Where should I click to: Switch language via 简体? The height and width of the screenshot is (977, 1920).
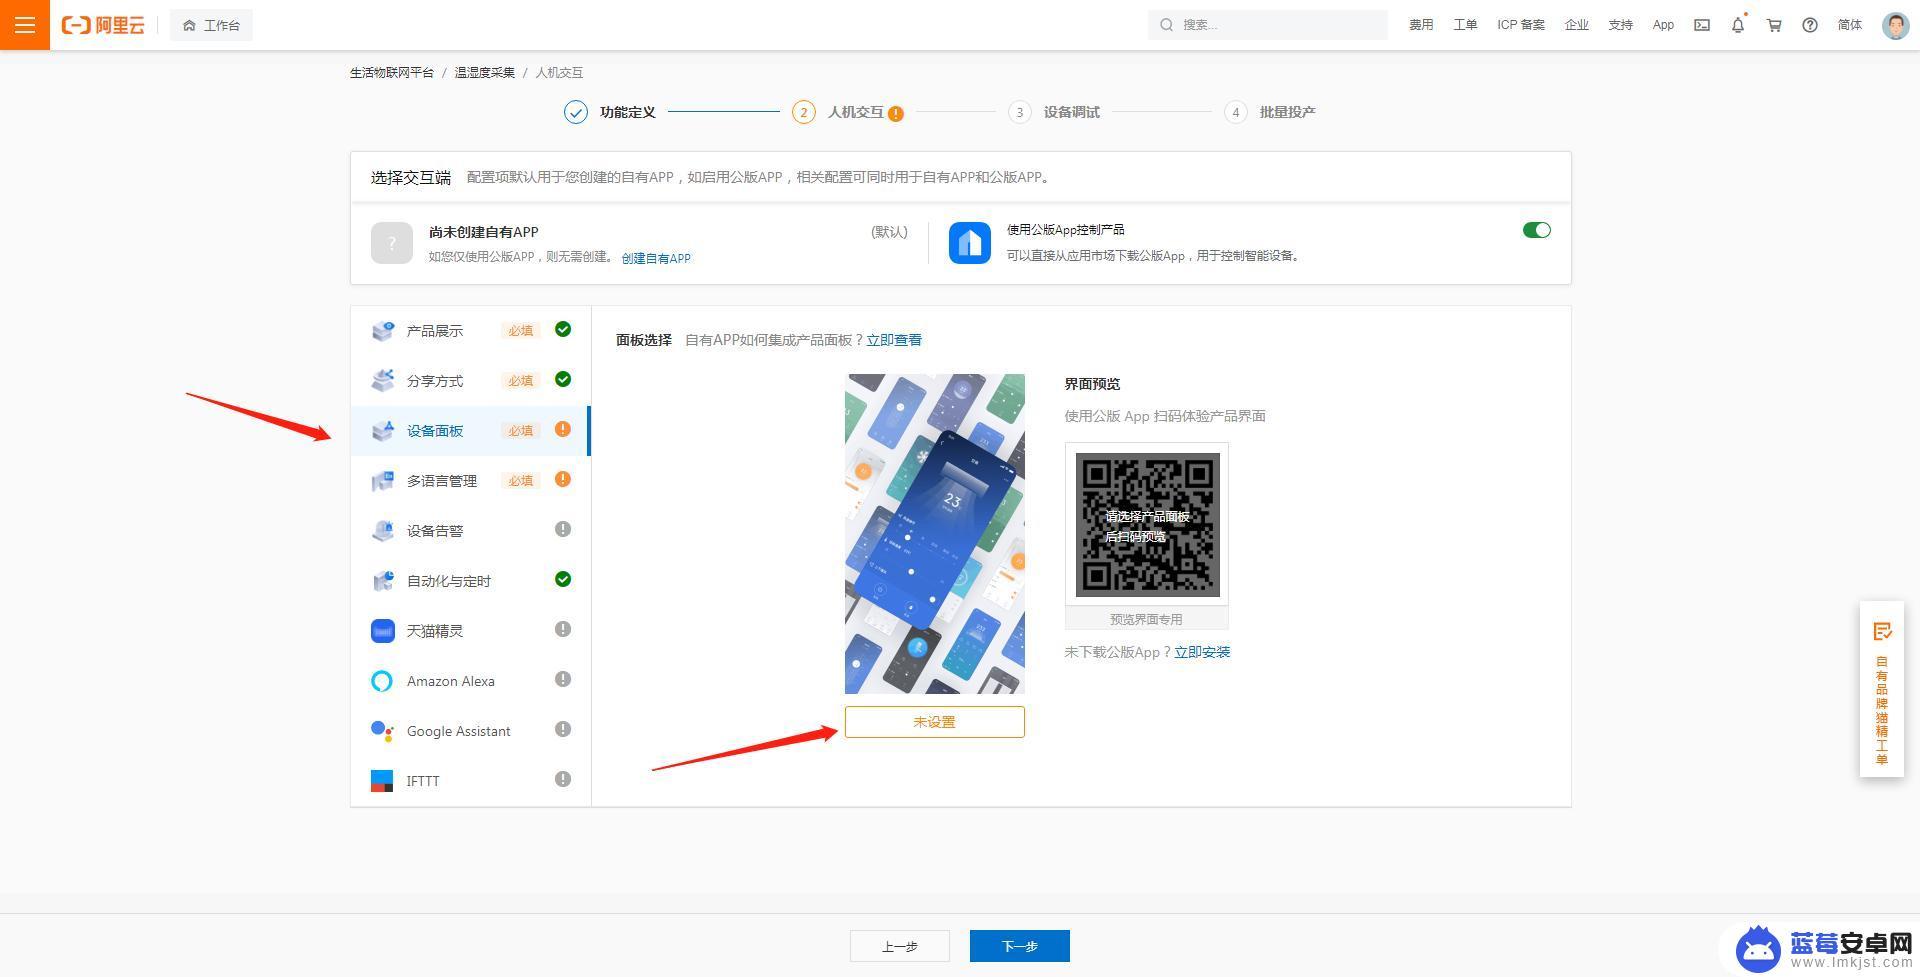point(1850,25)
